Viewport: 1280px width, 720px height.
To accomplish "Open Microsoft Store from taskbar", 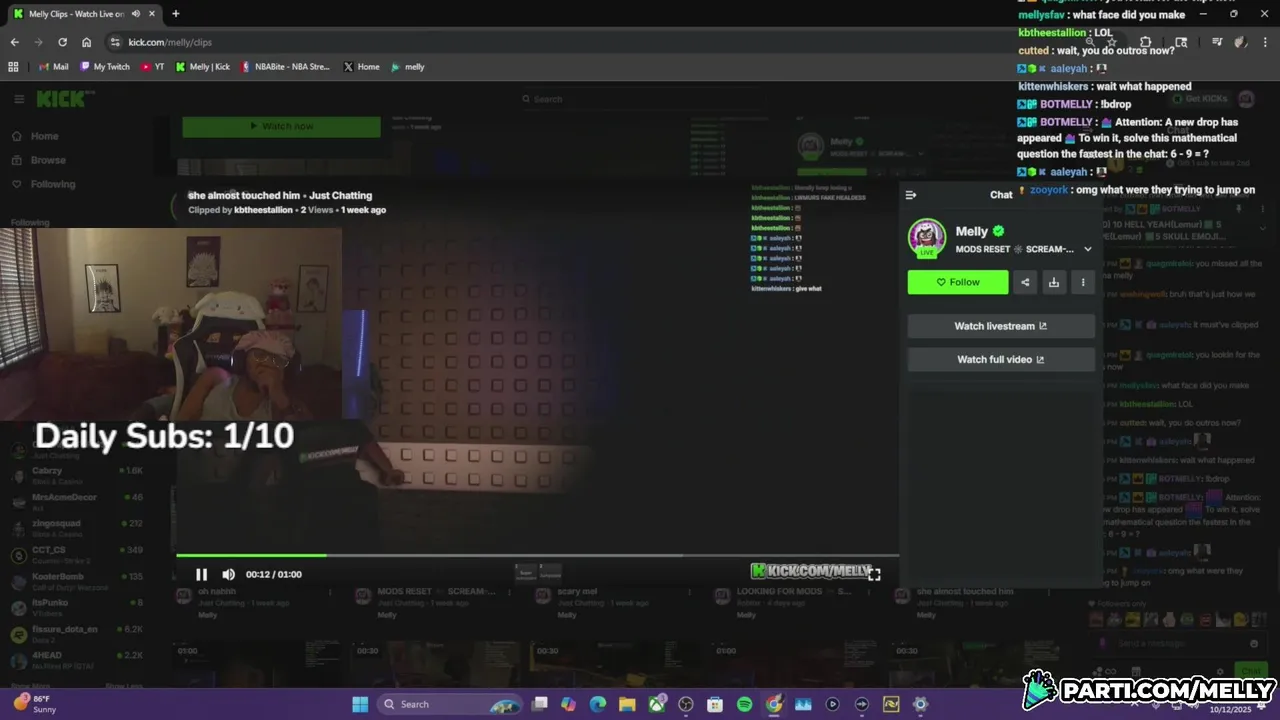I will coord(715,704).
